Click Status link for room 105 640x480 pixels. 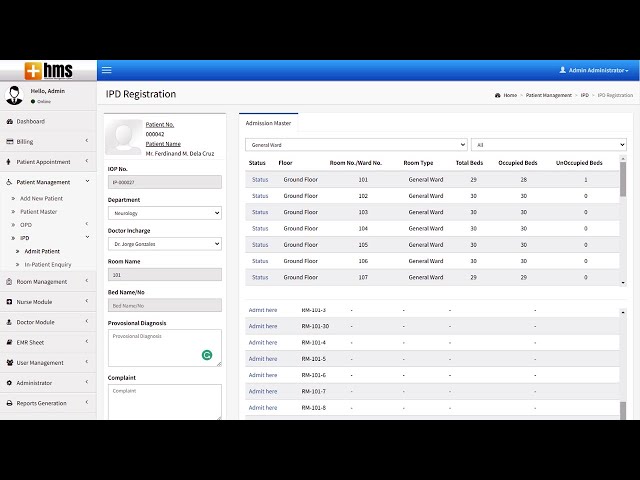[260, 245]
